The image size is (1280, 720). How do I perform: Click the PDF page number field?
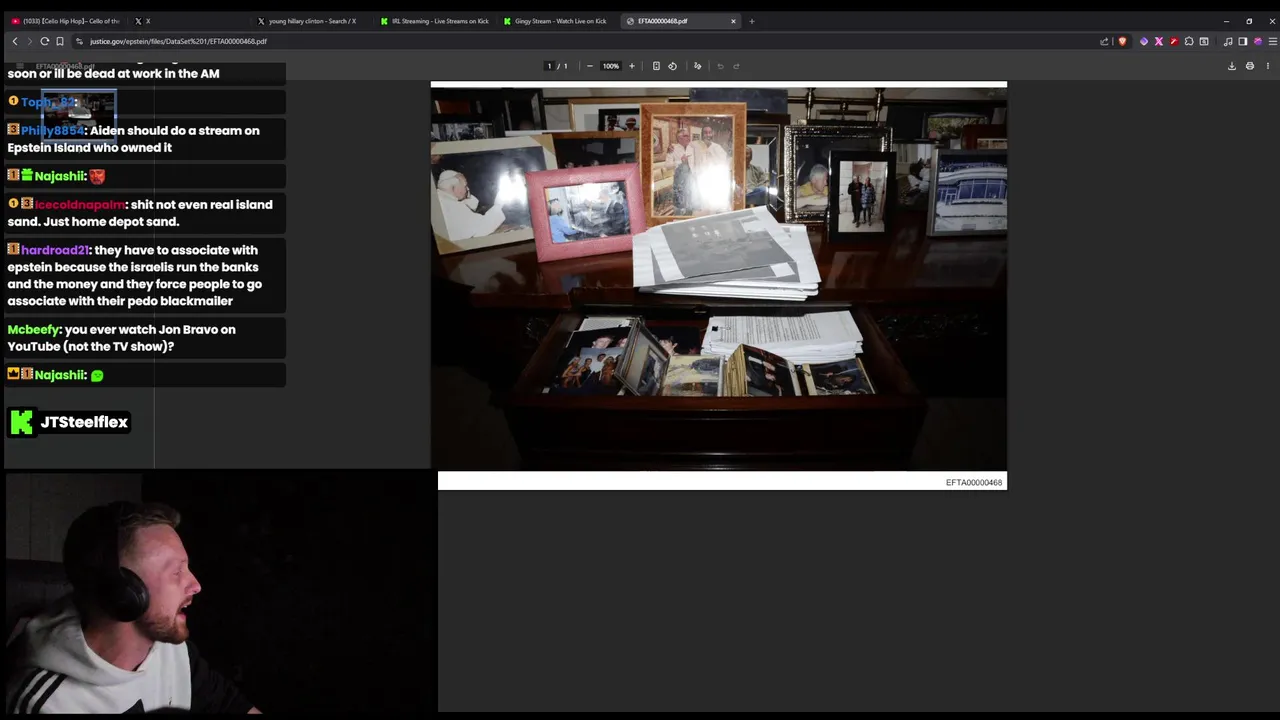coord(549,66)
